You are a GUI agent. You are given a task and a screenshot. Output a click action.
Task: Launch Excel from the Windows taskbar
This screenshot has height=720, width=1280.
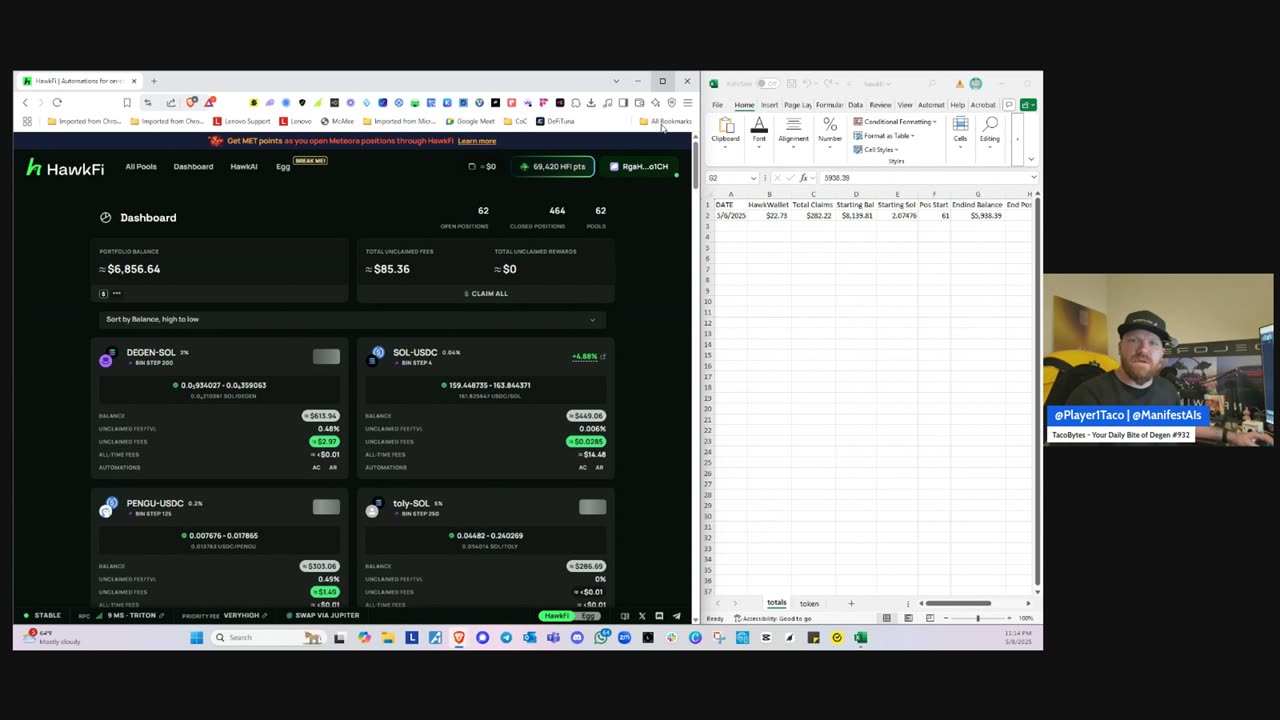860,637
